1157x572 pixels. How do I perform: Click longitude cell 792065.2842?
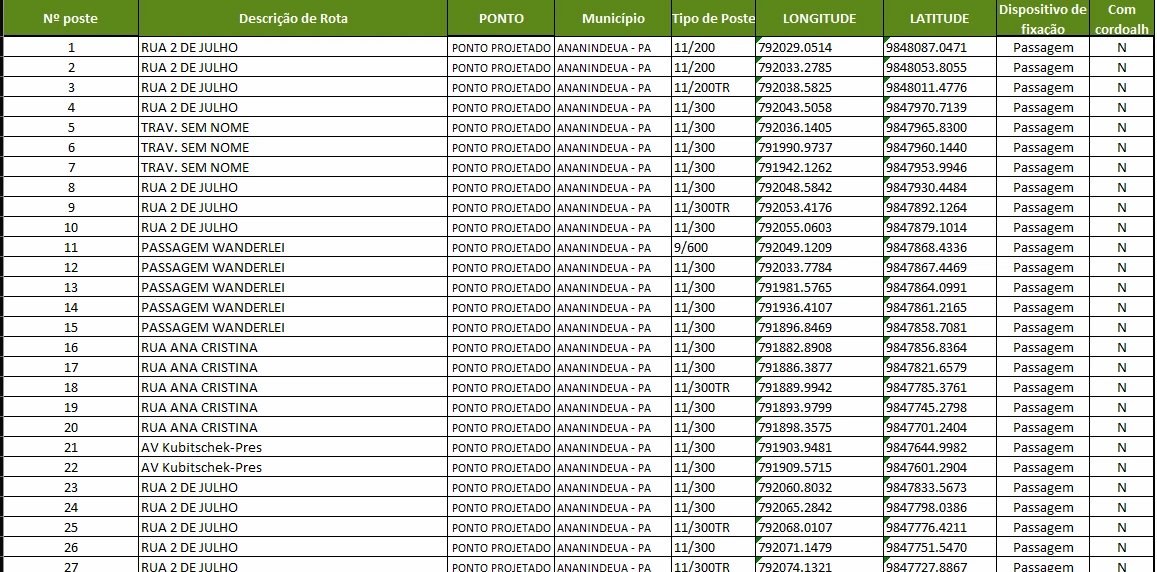tap(820, 507)
